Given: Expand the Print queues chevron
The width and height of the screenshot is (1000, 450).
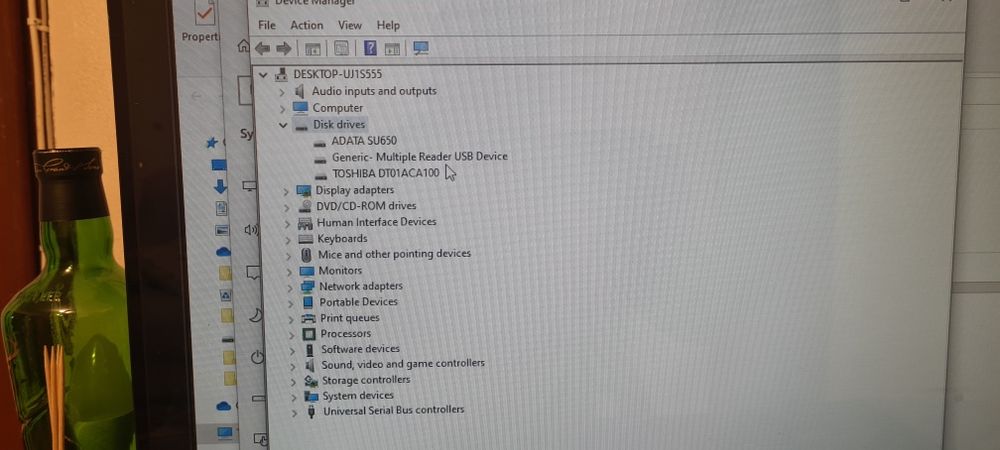Looking at the screenshot, I should point(291,319).
